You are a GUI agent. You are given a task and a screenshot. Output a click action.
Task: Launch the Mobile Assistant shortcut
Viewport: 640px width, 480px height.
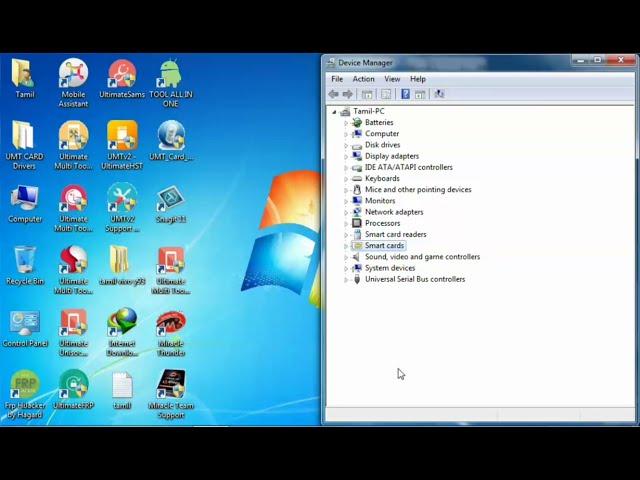[x=73, y=83]
